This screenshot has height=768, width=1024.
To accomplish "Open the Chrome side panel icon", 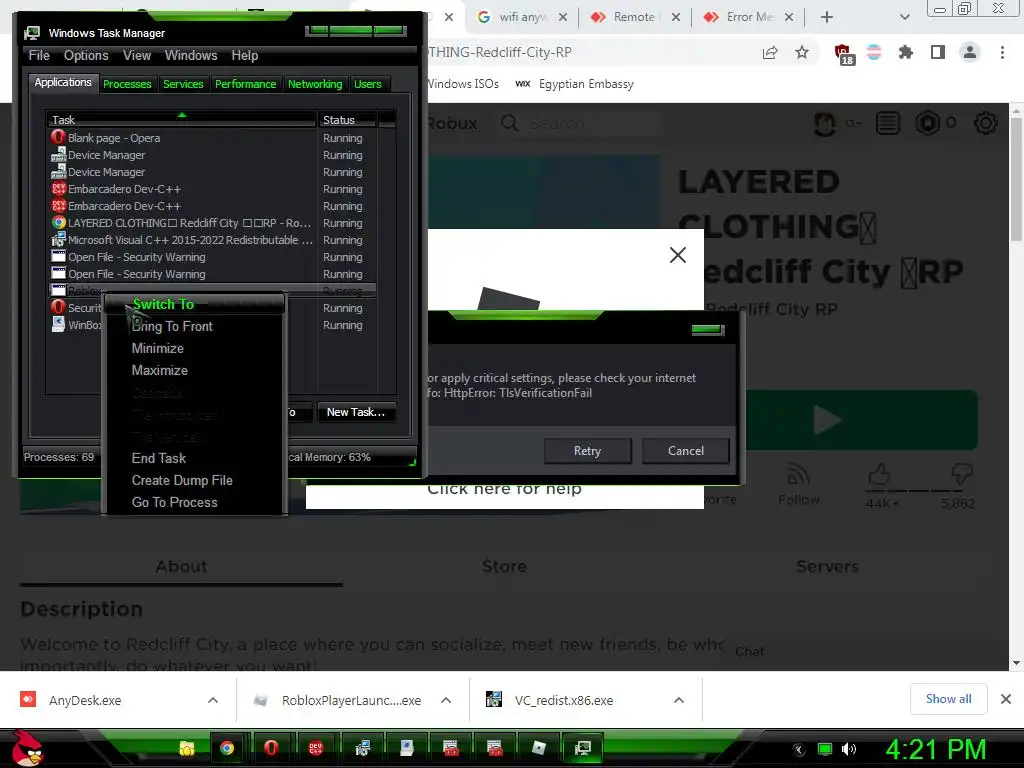I will (x=938, y=52).
